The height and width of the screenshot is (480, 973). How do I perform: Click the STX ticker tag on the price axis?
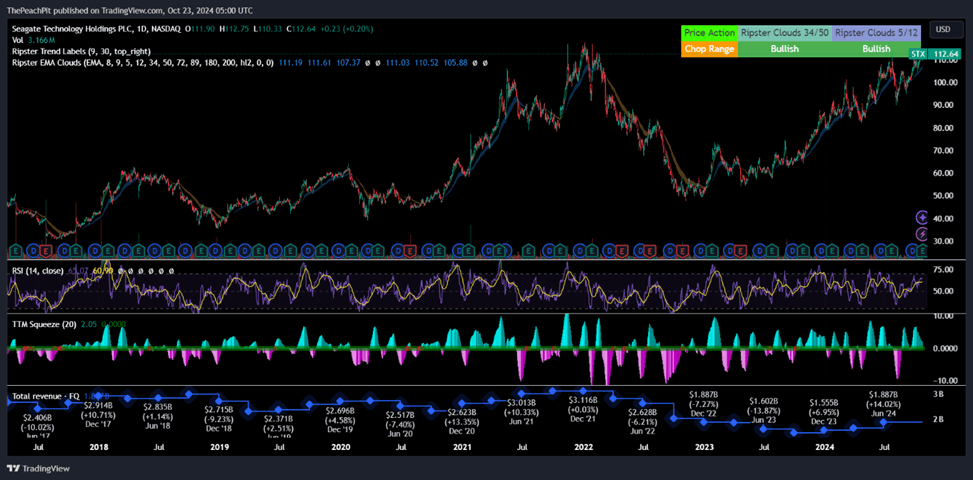917,53
